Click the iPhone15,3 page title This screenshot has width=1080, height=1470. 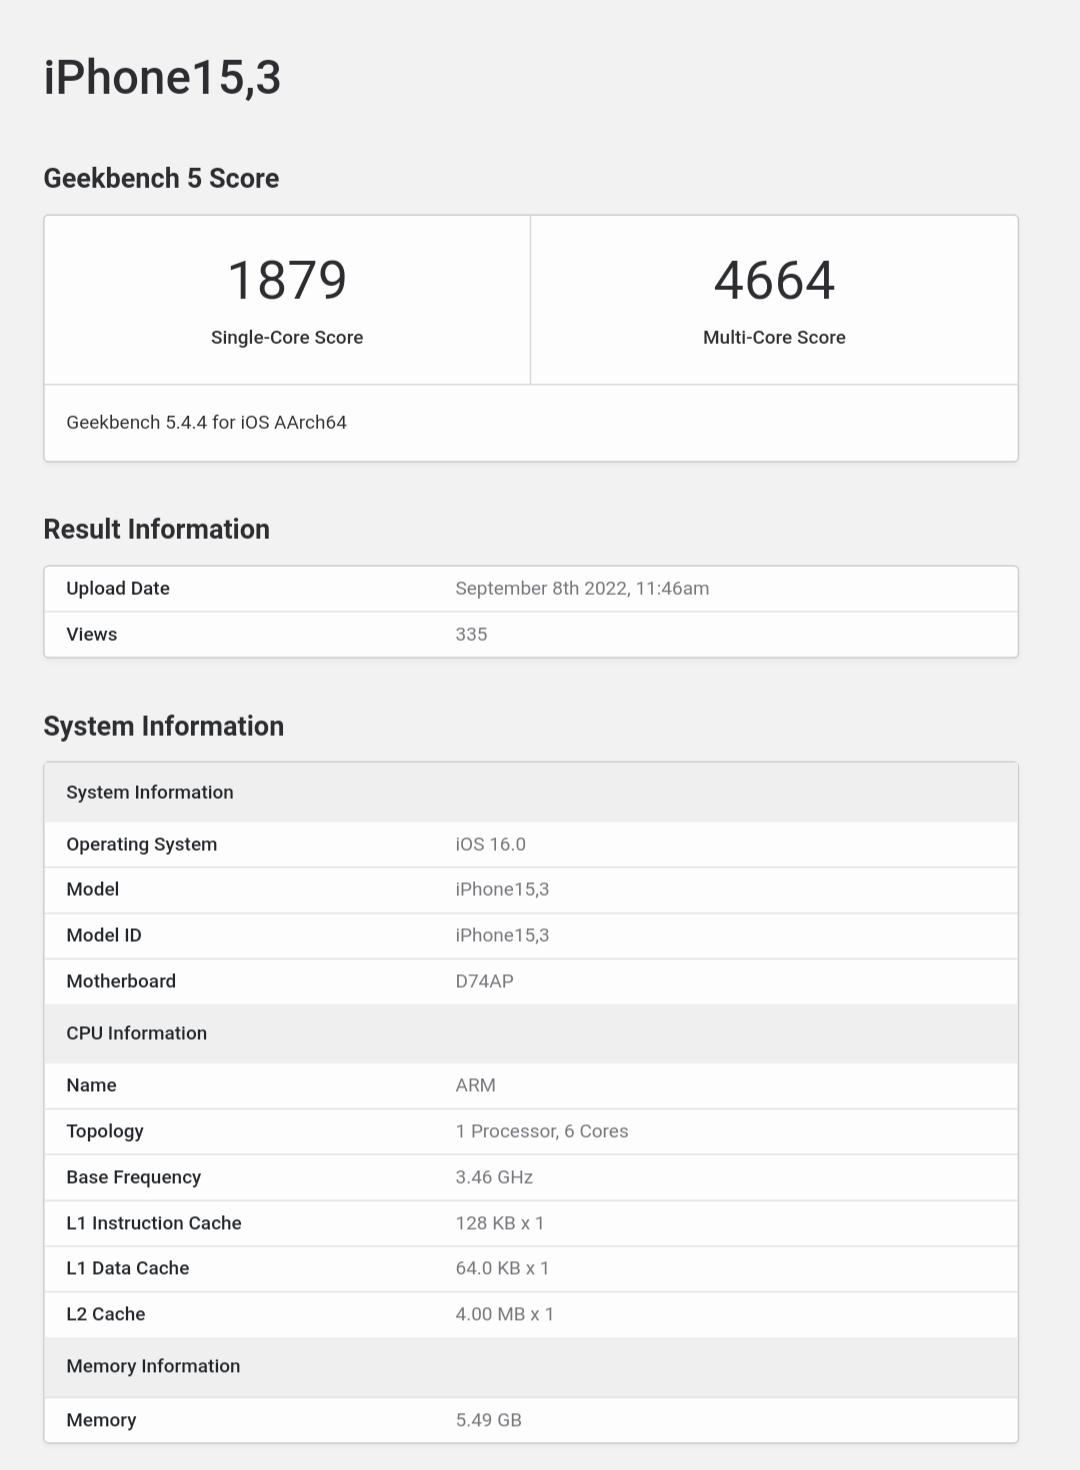point(162,78)
